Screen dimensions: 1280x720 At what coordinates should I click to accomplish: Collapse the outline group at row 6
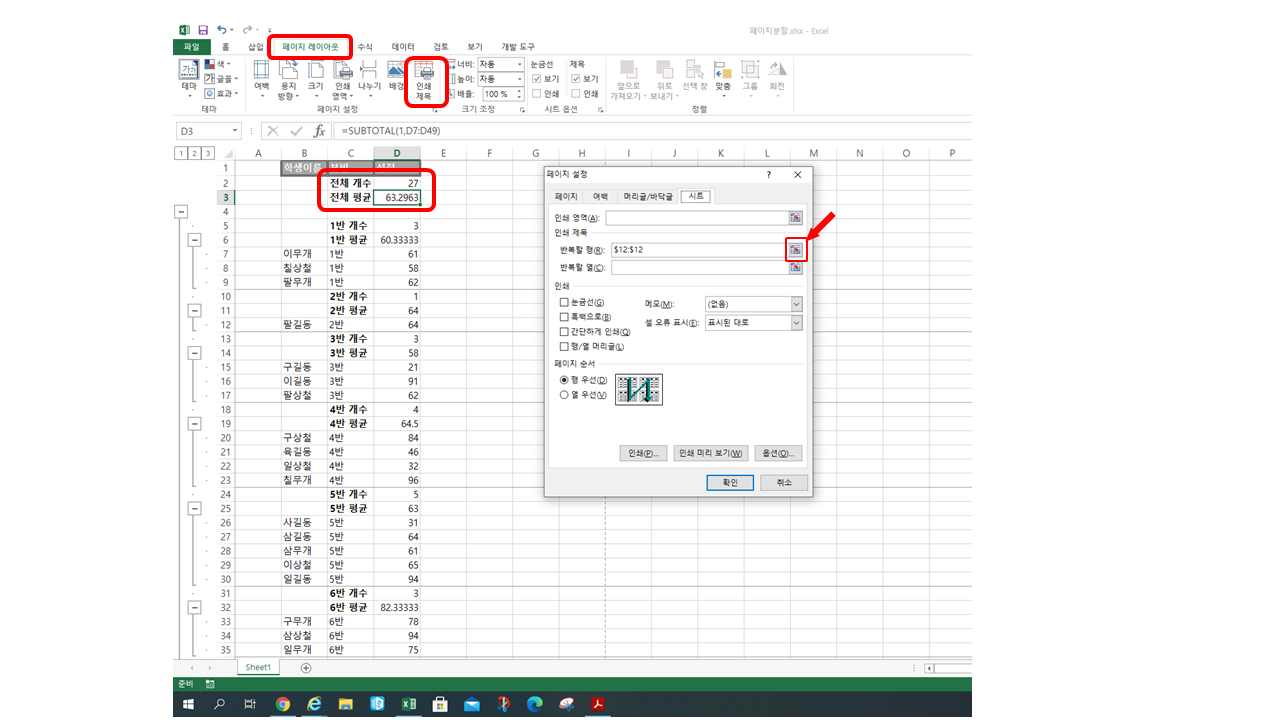[194, 240]
